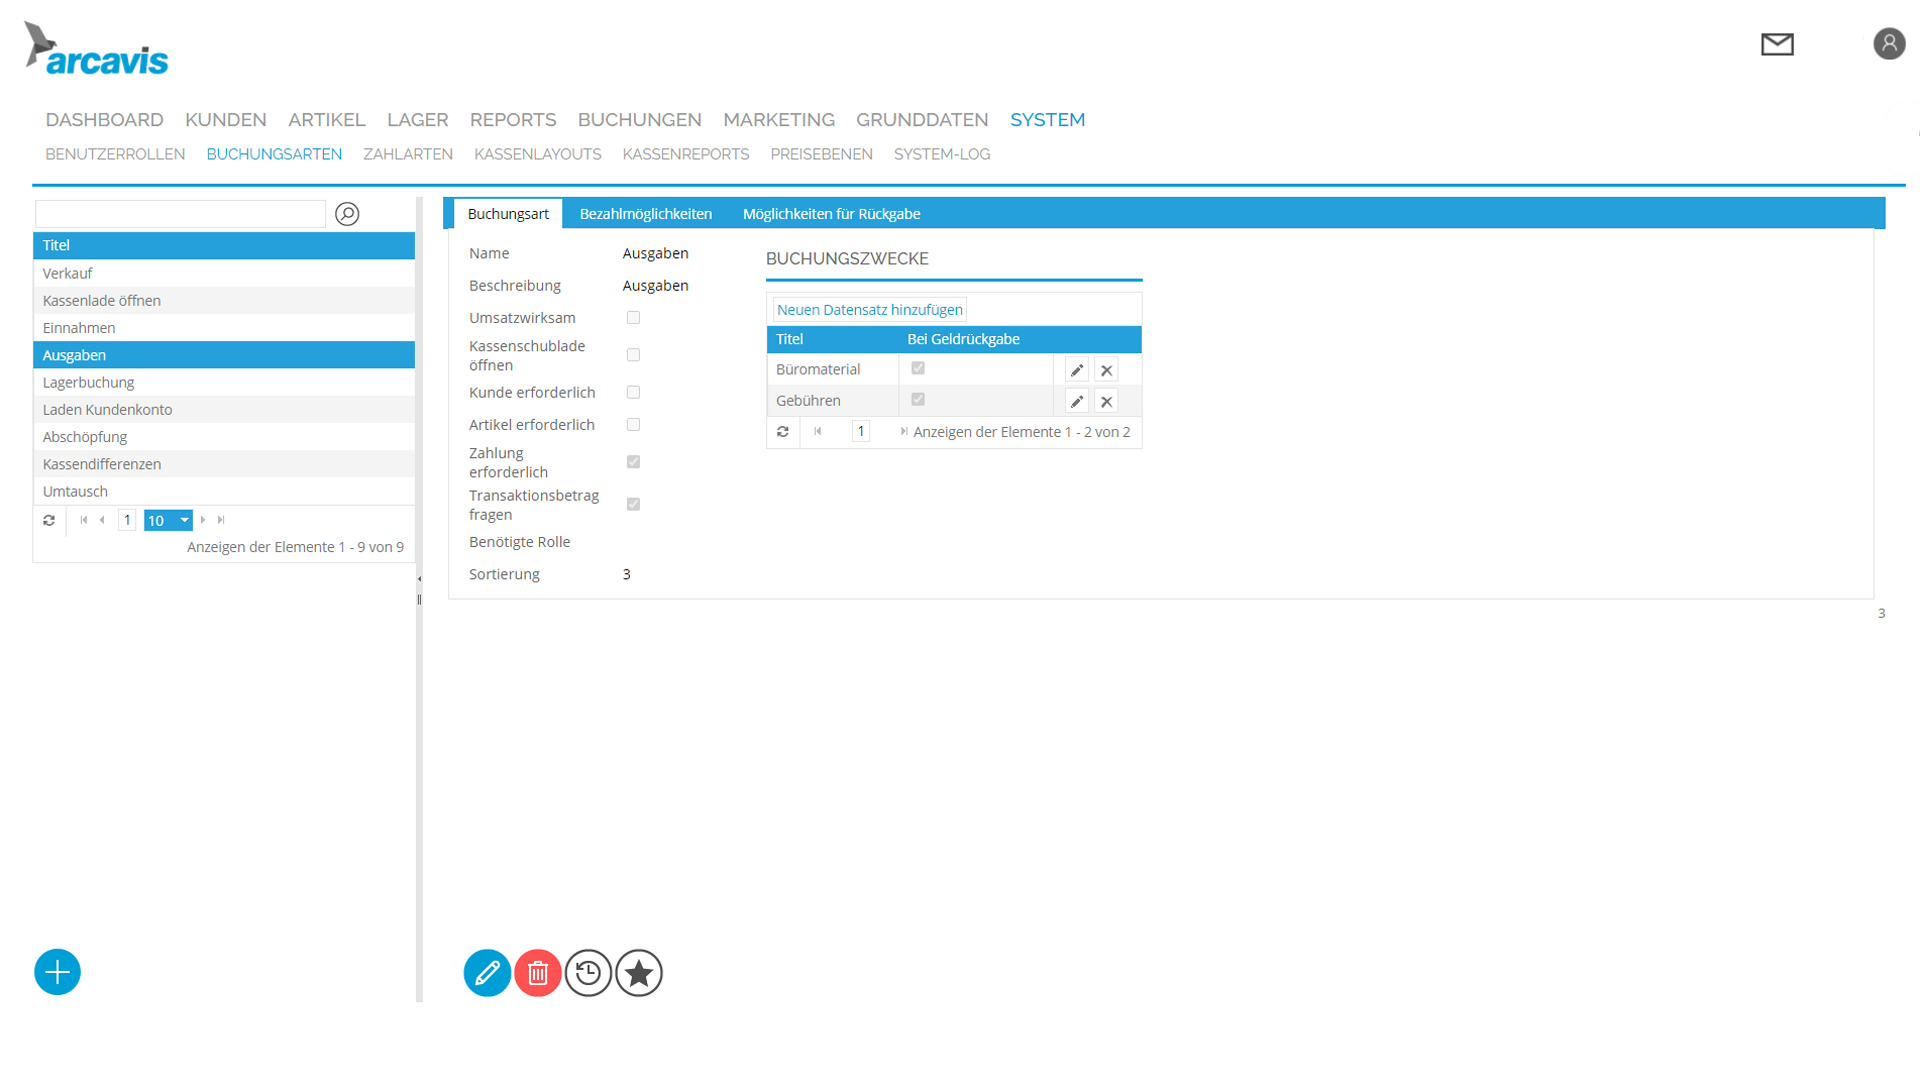This screenshot has width=1920, height=1080.
Task: Edit the Büromaterial row pencil icon
Action: (x=1077, y=370)
